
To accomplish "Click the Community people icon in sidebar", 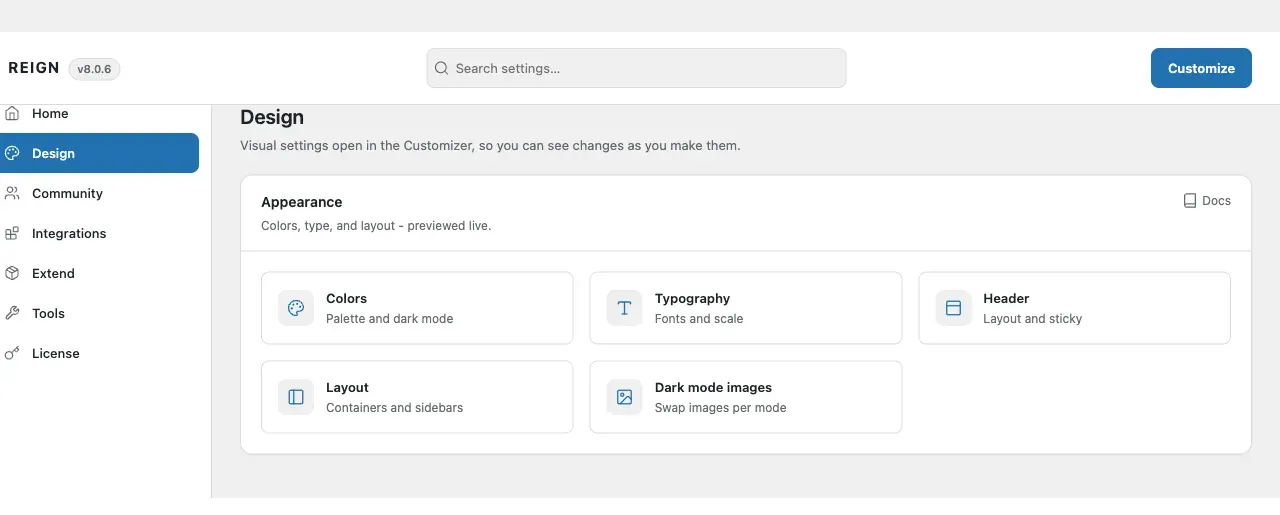I will 12,193.
